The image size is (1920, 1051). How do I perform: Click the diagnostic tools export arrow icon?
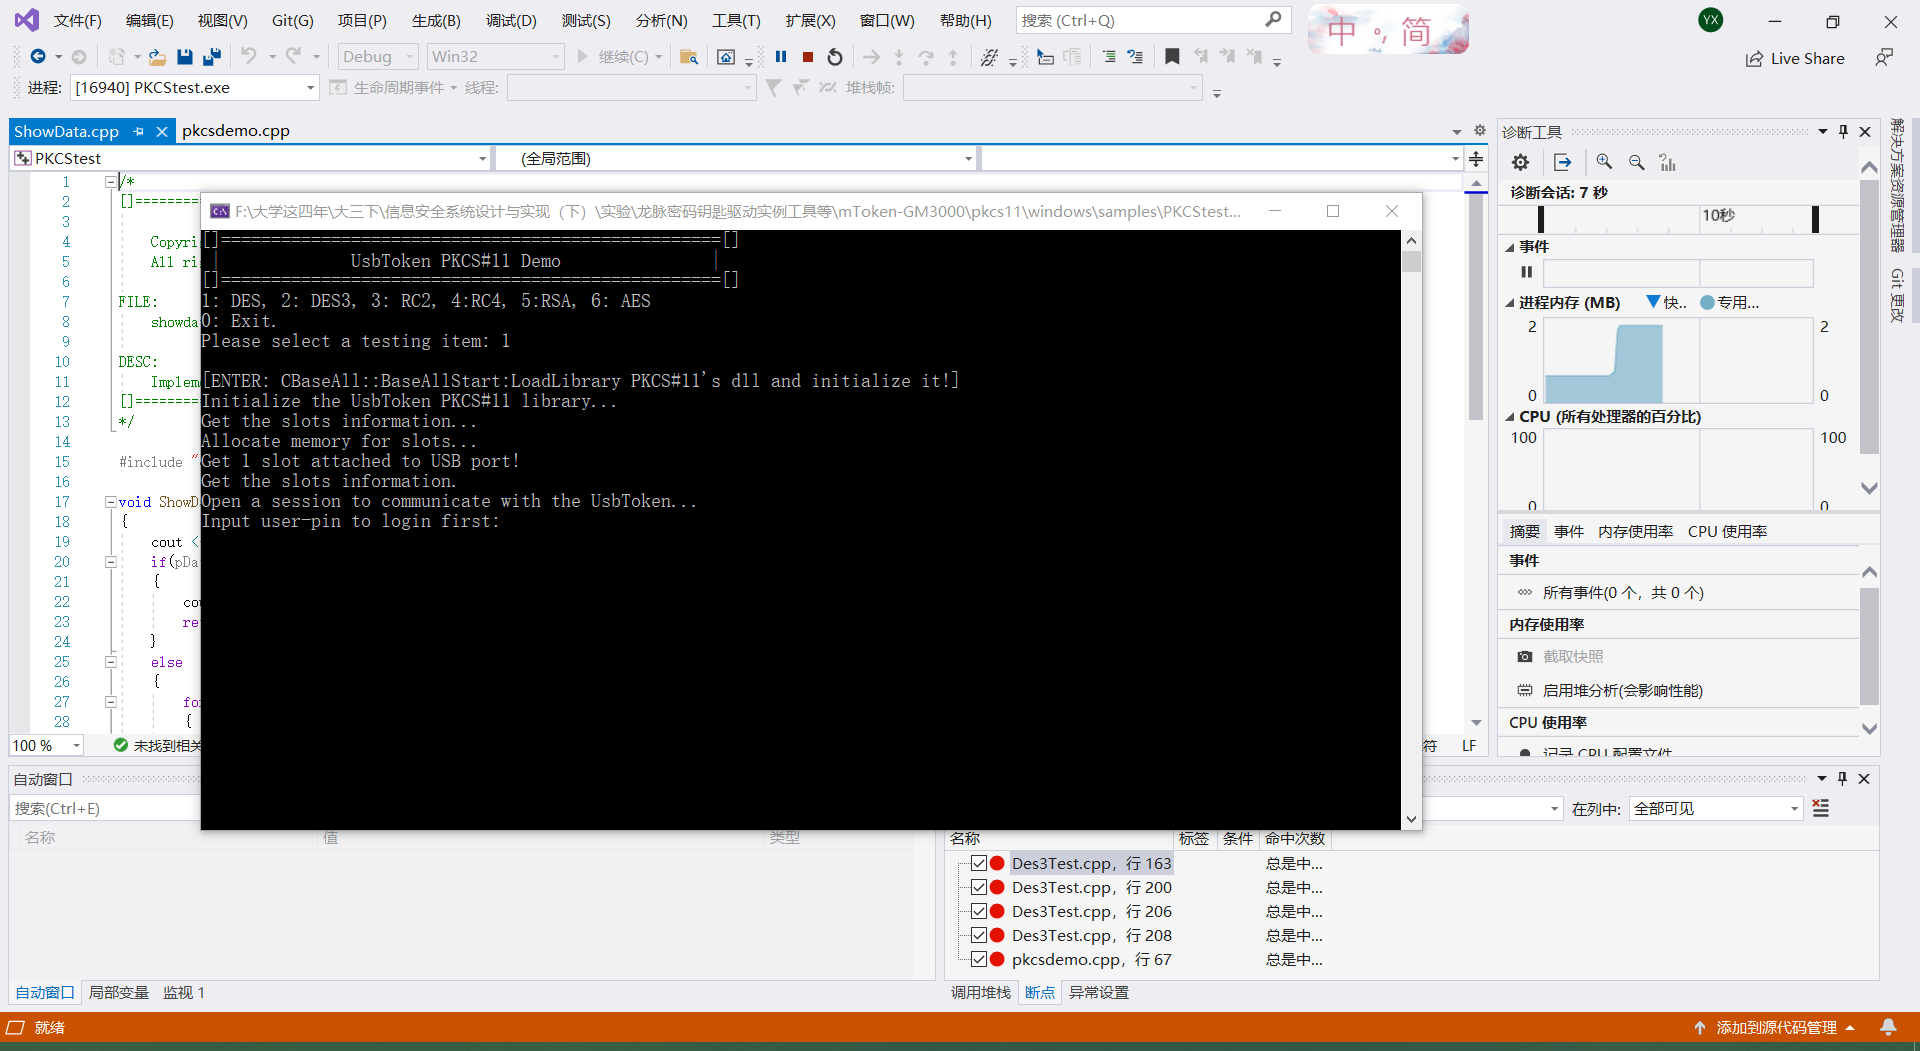pos(1563,162)
